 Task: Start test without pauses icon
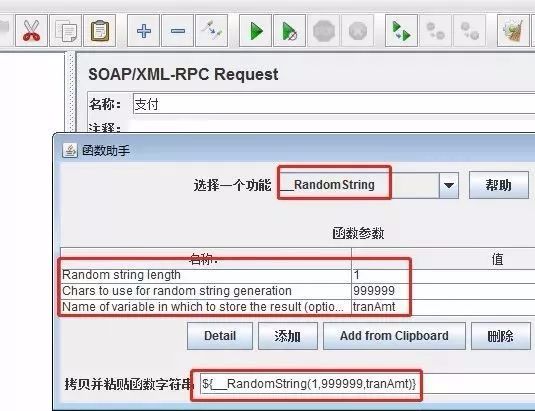point(289,31)
